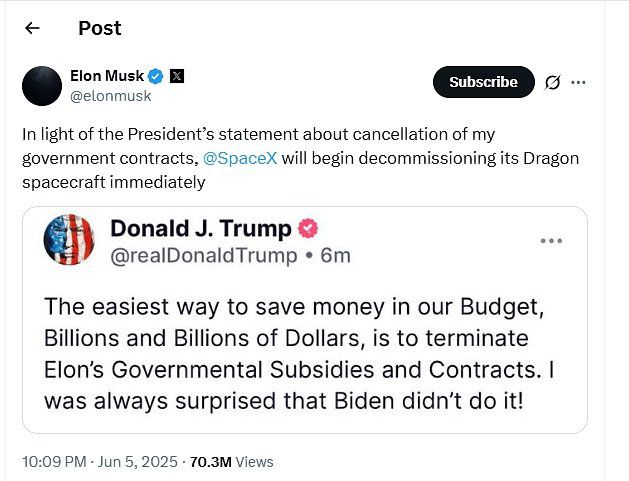
Task: Open the more options menu for Elon's post
Action: click(578, 82)
